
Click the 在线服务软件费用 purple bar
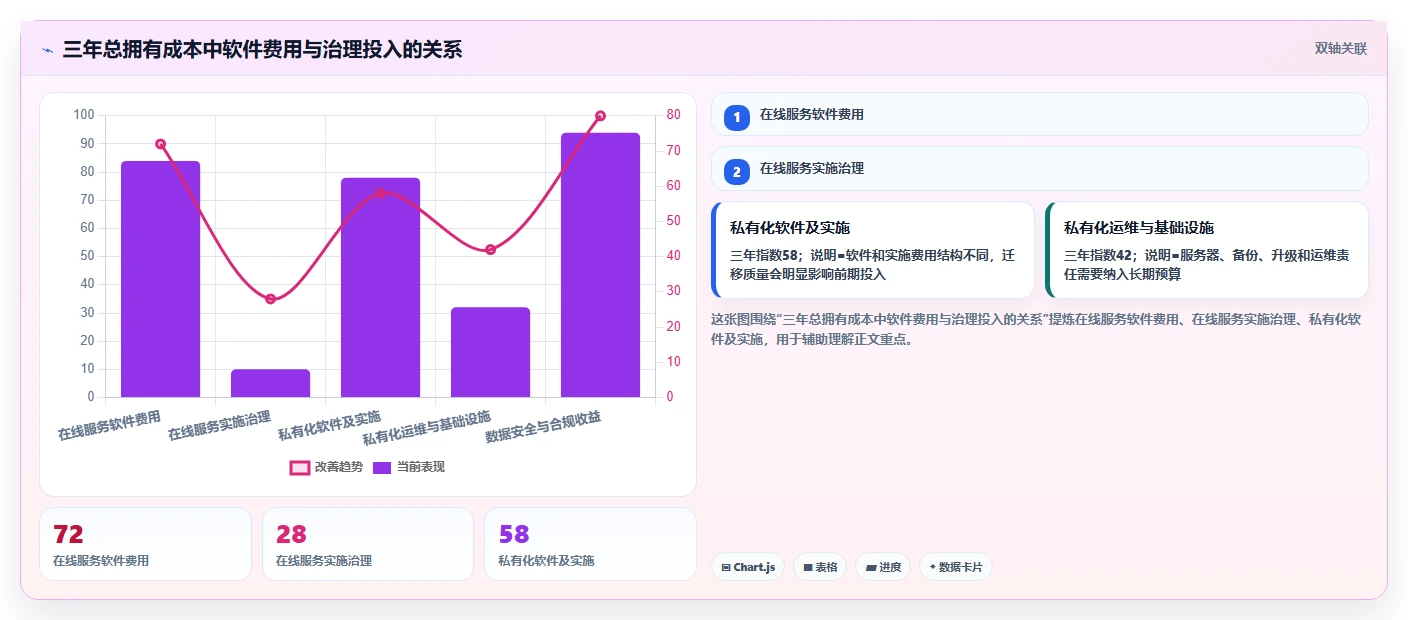coord(160,279)
